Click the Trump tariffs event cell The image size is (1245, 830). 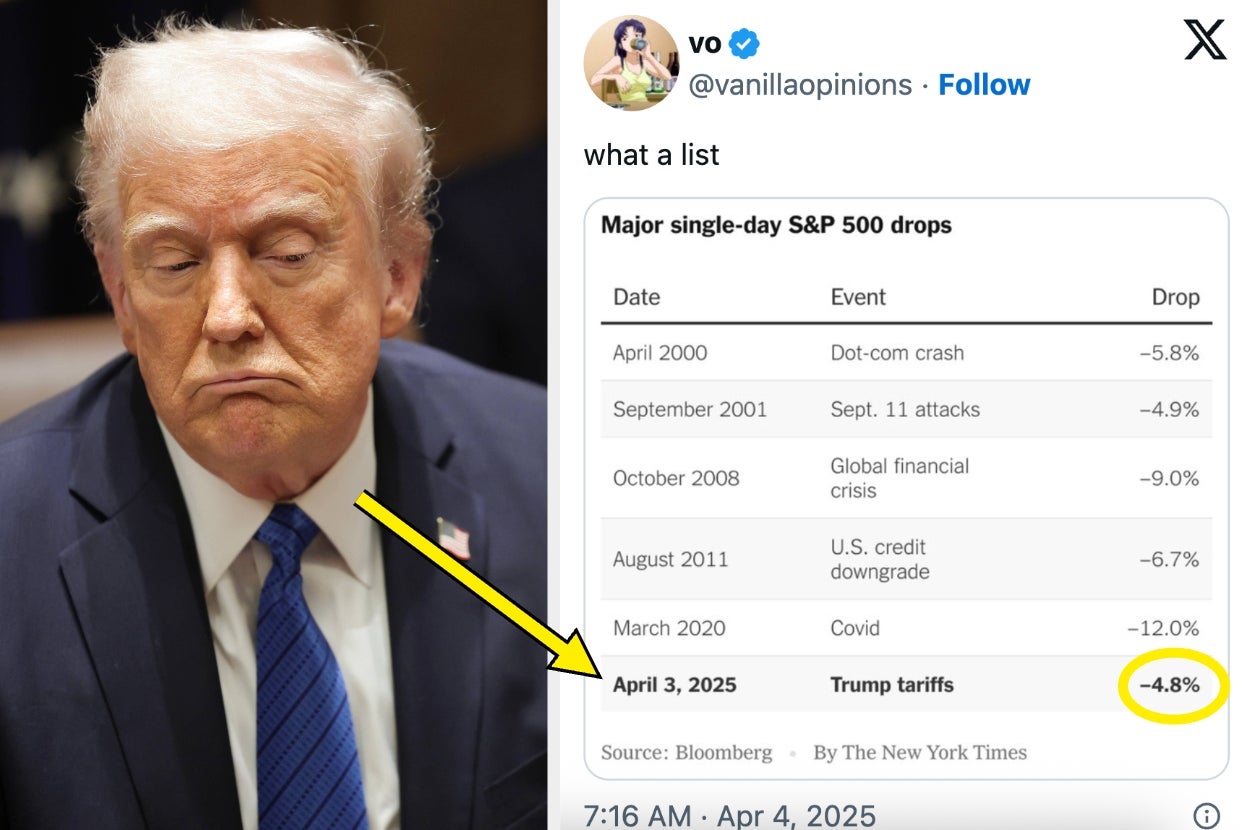(x=892, y=685)
